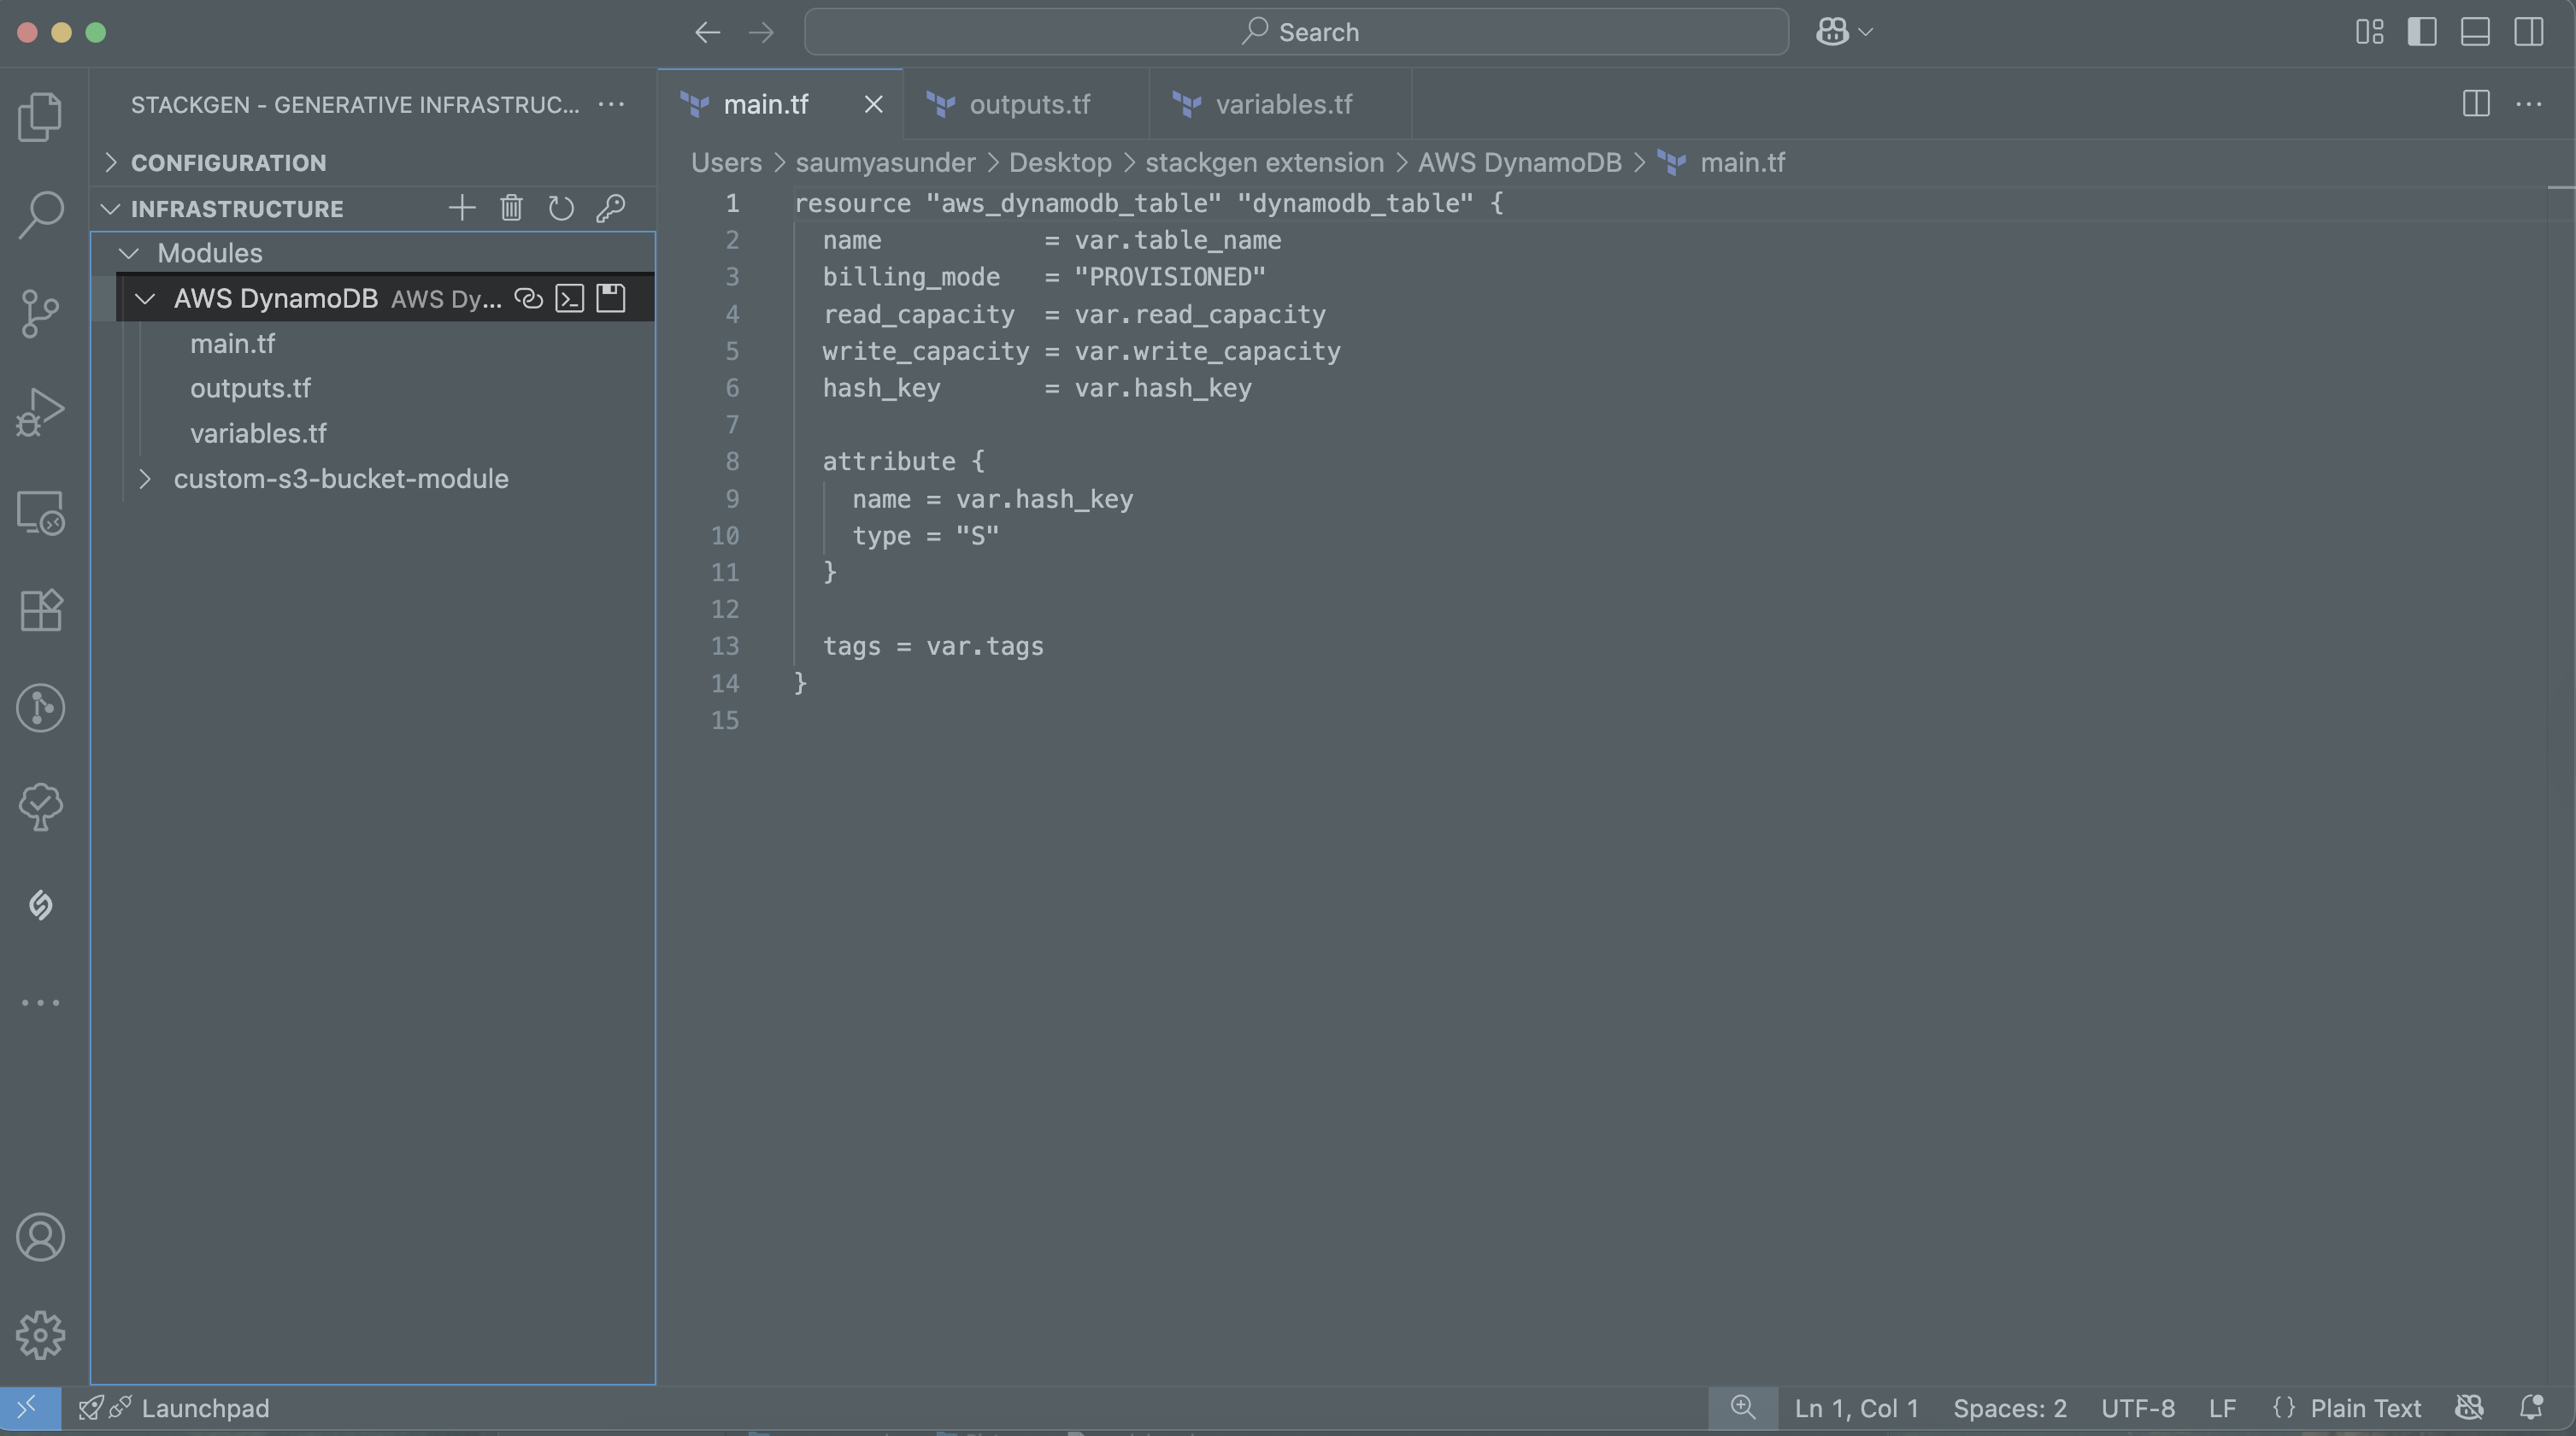Split the editor to the right
The height and width of the screenshot is (1436, 2576).
pos(2475,104)
